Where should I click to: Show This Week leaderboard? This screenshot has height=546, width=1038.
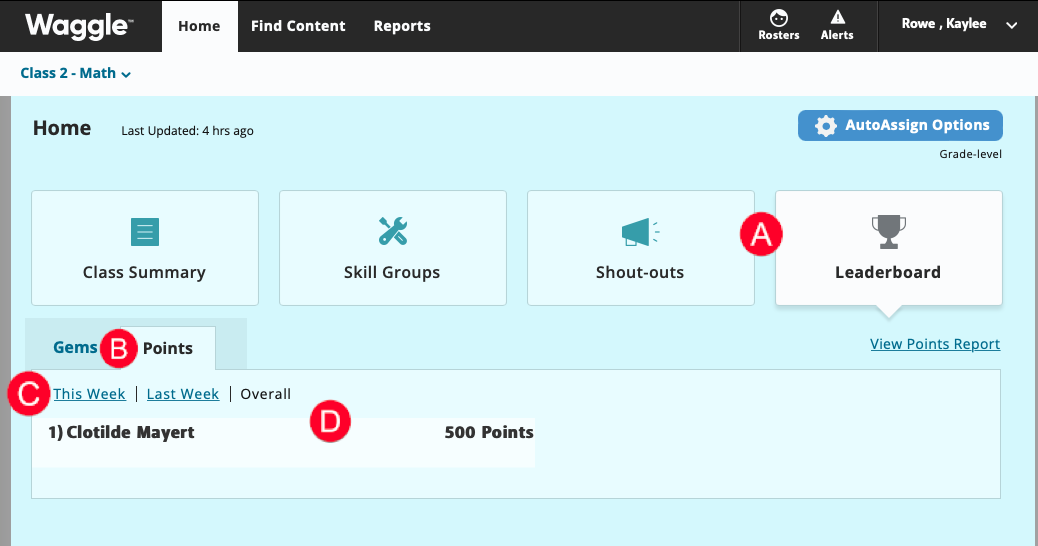coord(89,394)
